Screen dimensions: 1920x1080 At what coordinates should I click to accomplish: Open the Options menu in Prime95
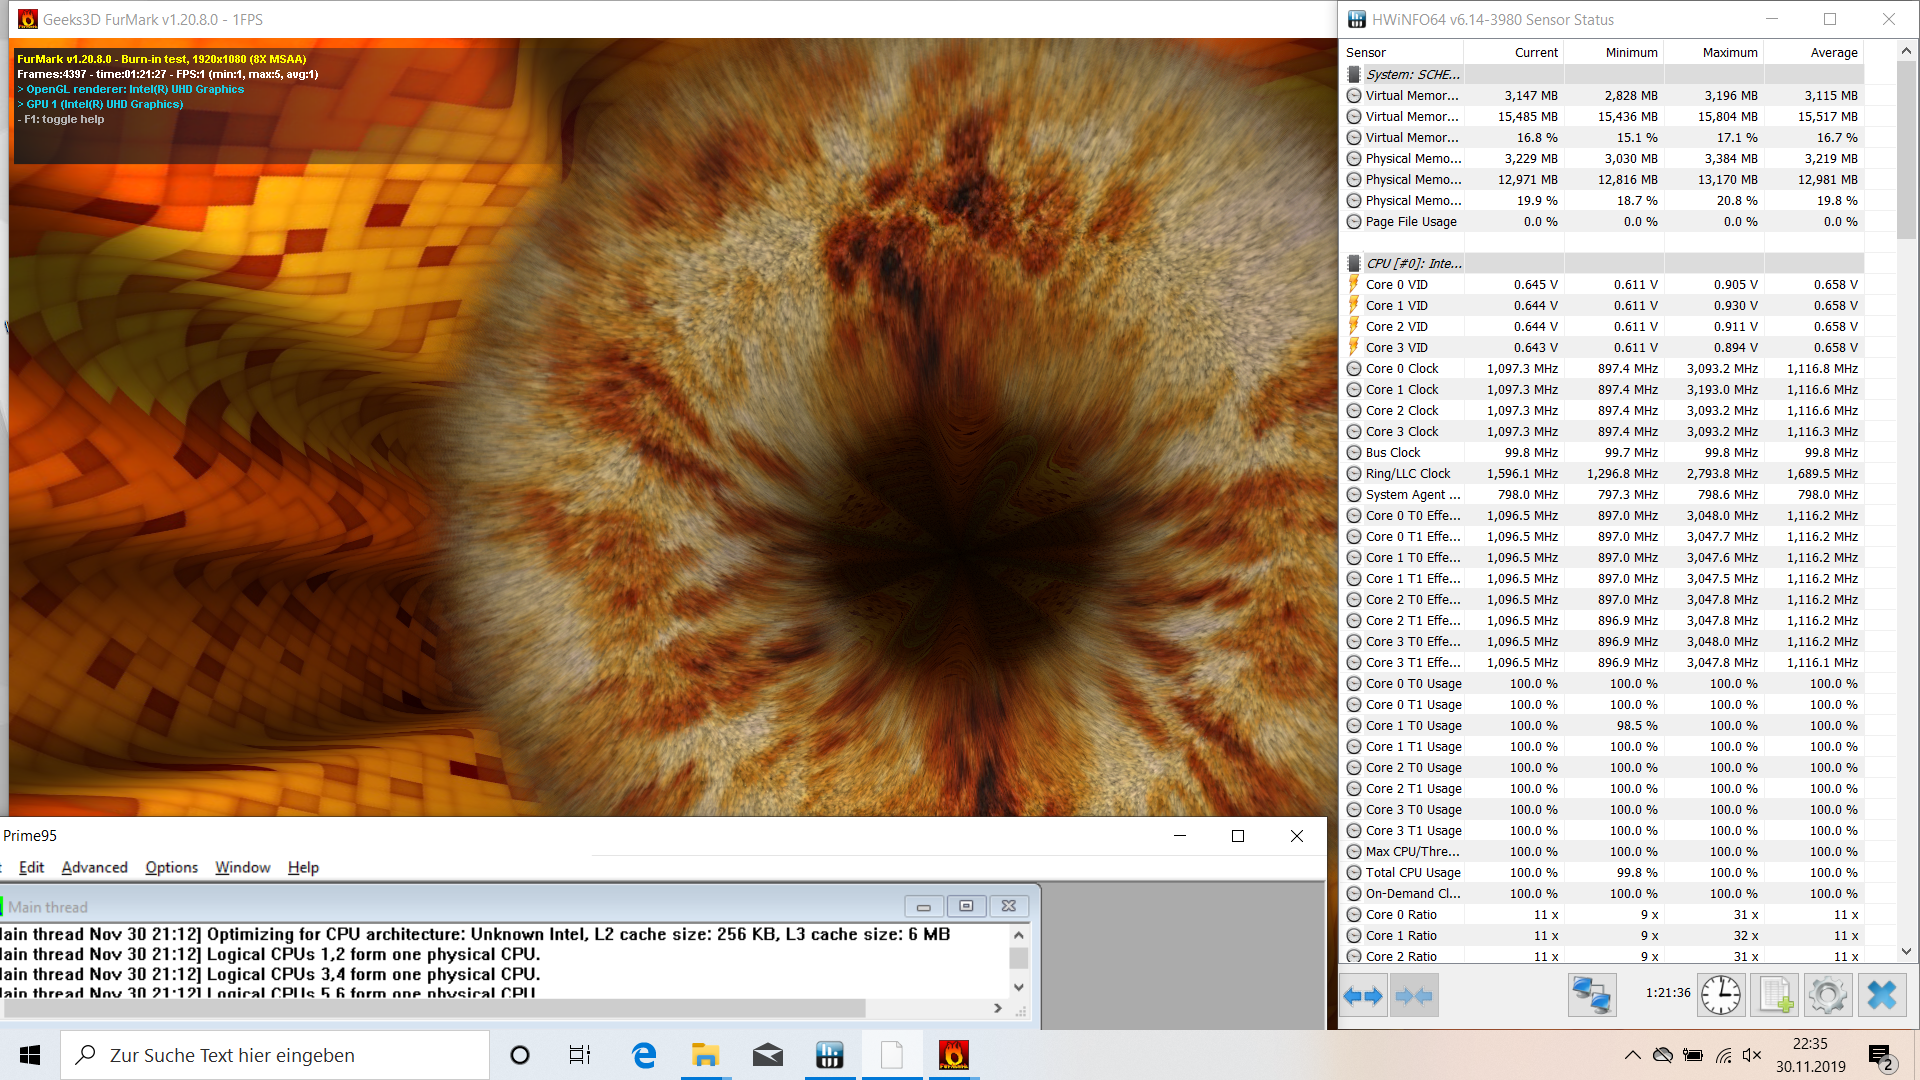pyautogui.click(x=171, y=867)
